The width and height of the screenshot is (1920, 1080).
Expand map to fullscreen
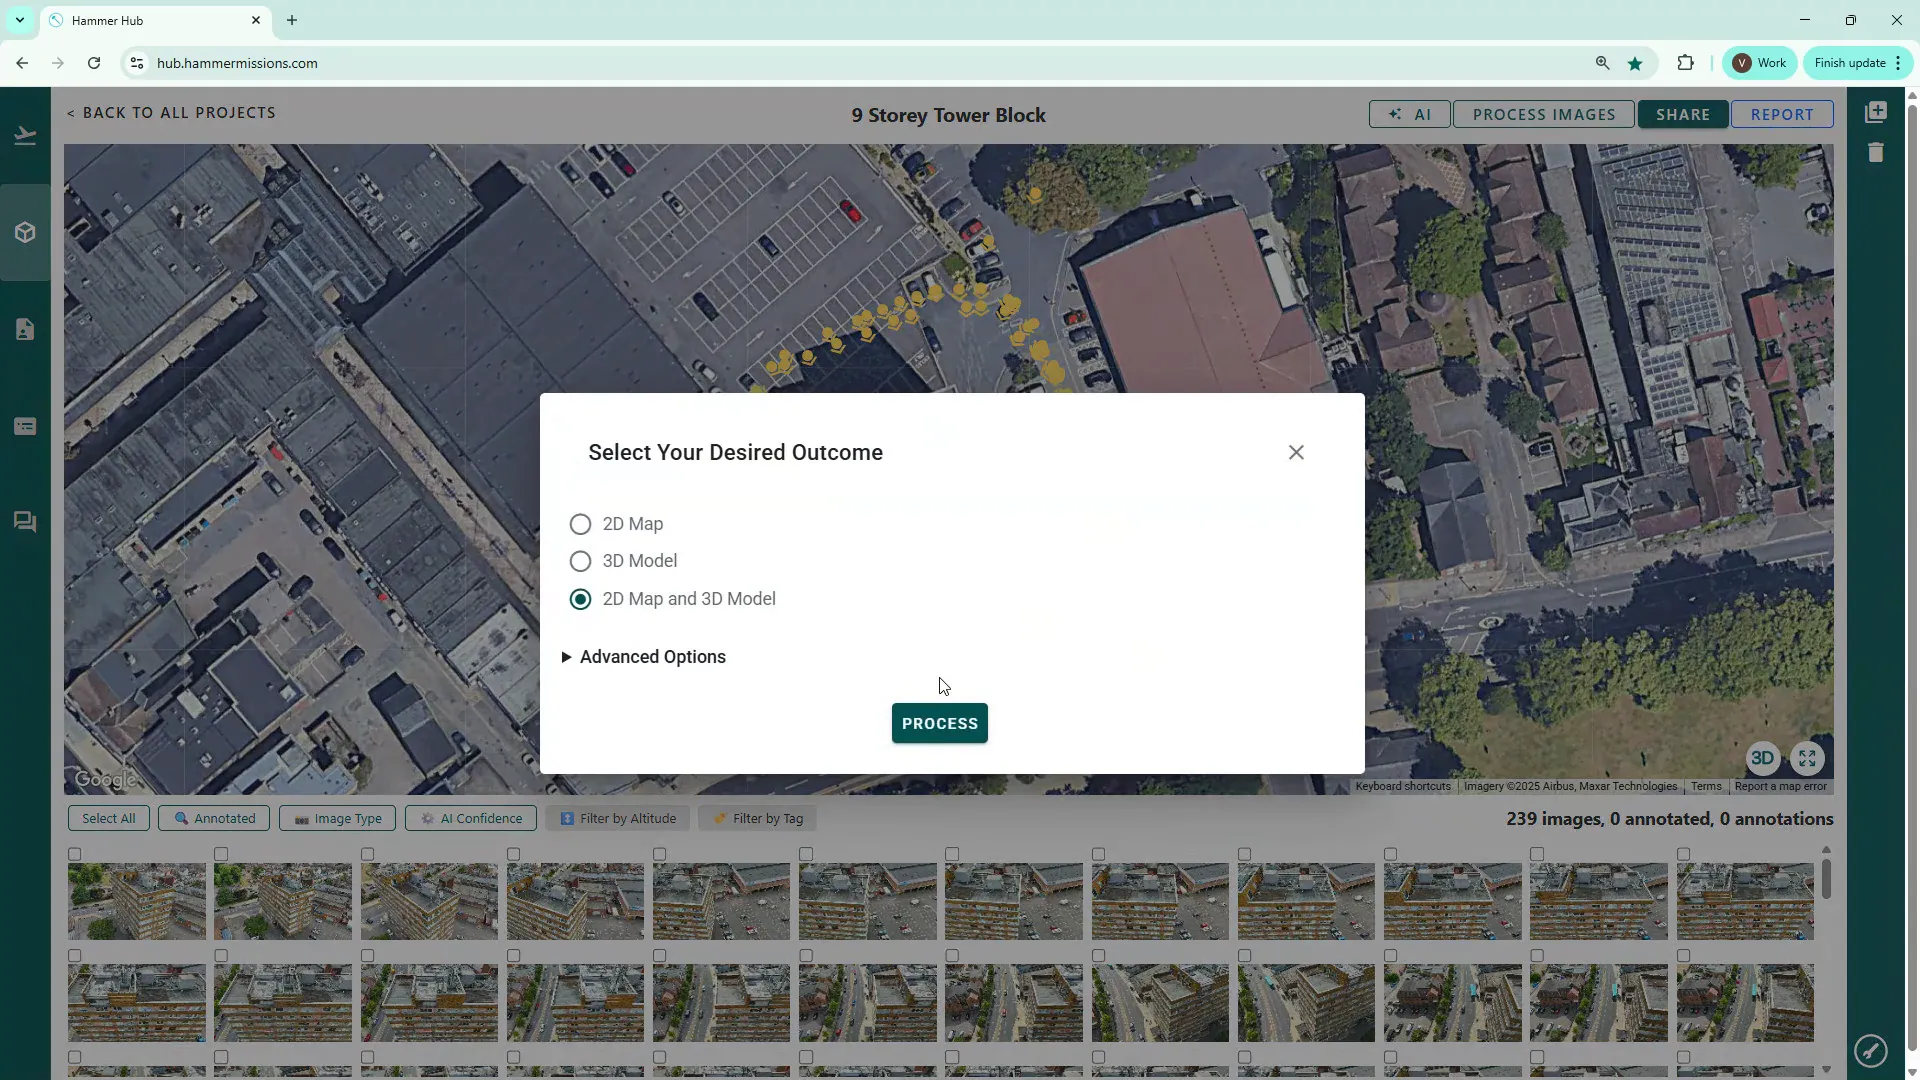[1807, 758]
